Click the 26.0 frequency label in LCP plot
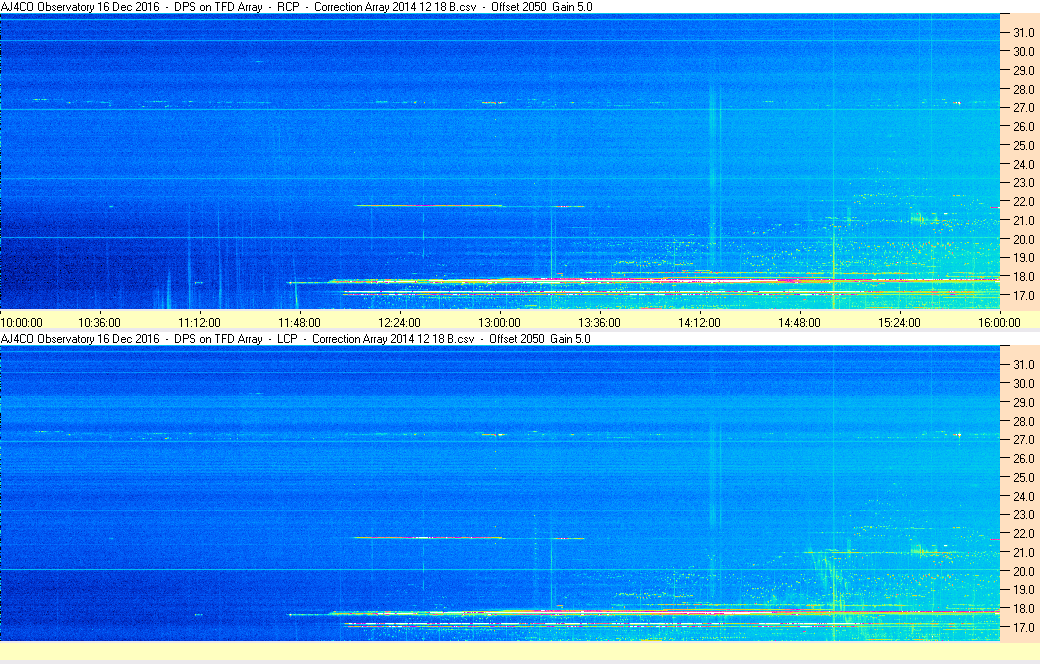The width and height of the screenshot is (1040, 664). point(1023,458)
